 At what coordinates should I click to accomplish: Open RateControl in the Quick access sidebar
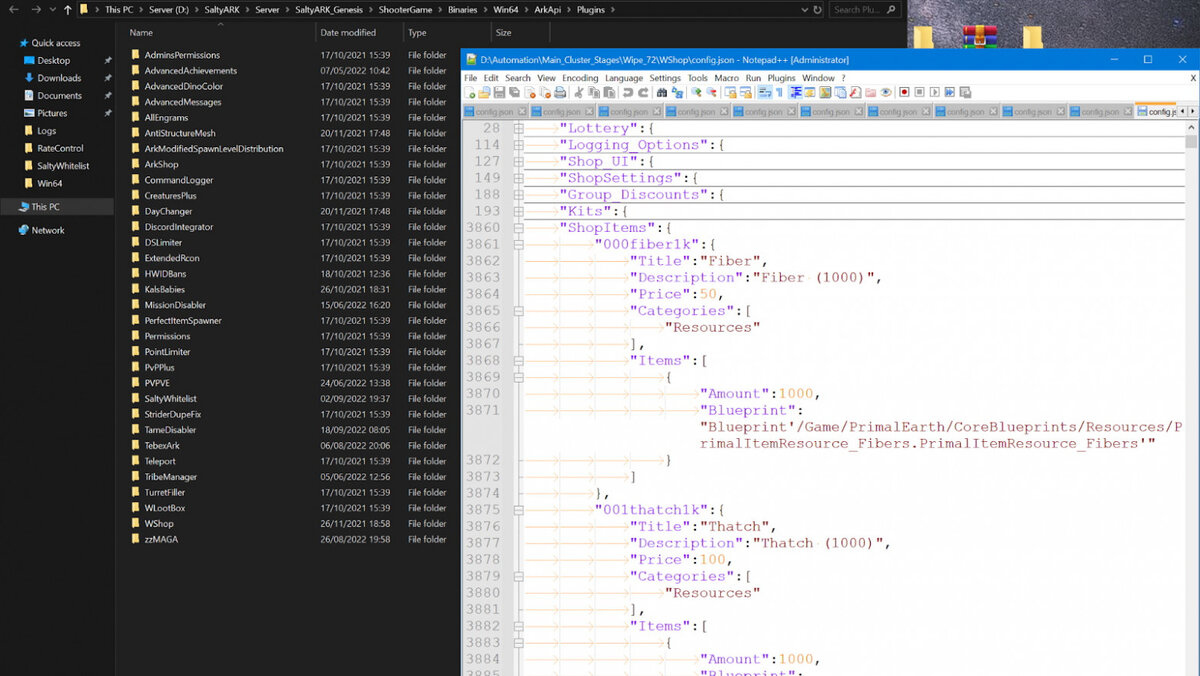pos(60,148)
